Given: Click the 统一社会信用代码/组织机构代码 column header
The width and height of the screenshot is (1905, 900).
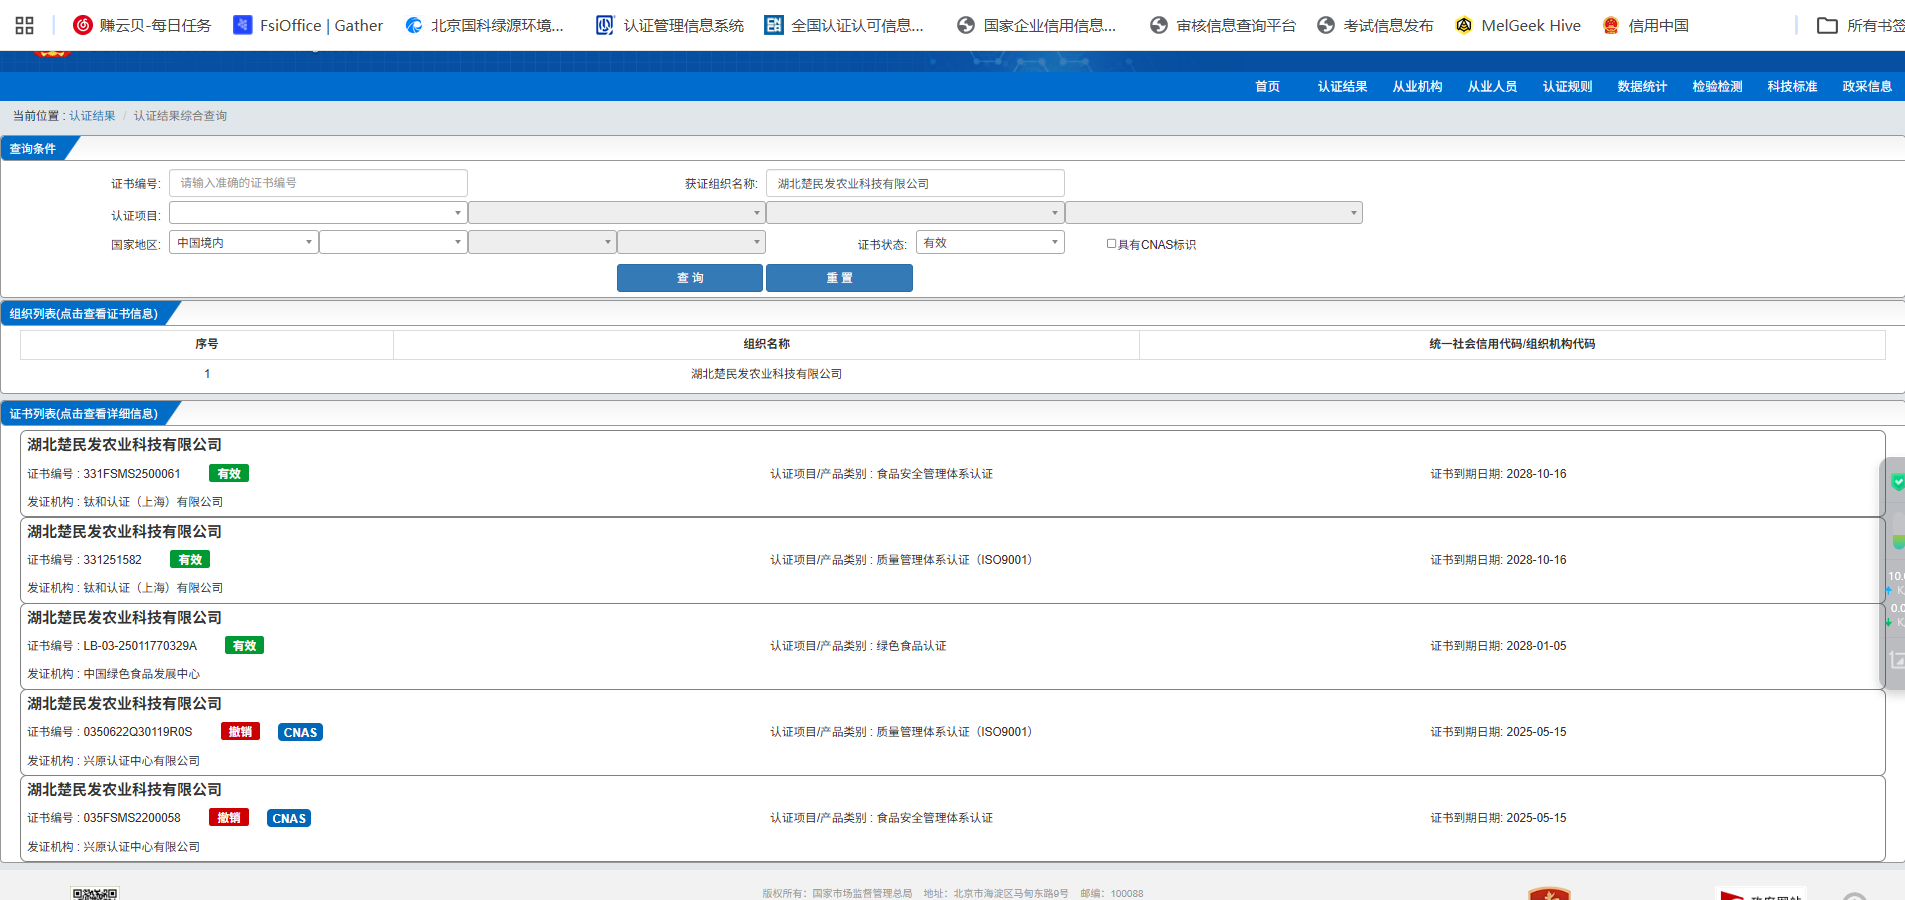Looking at the screenshot, I should [x=1512, y=344].
